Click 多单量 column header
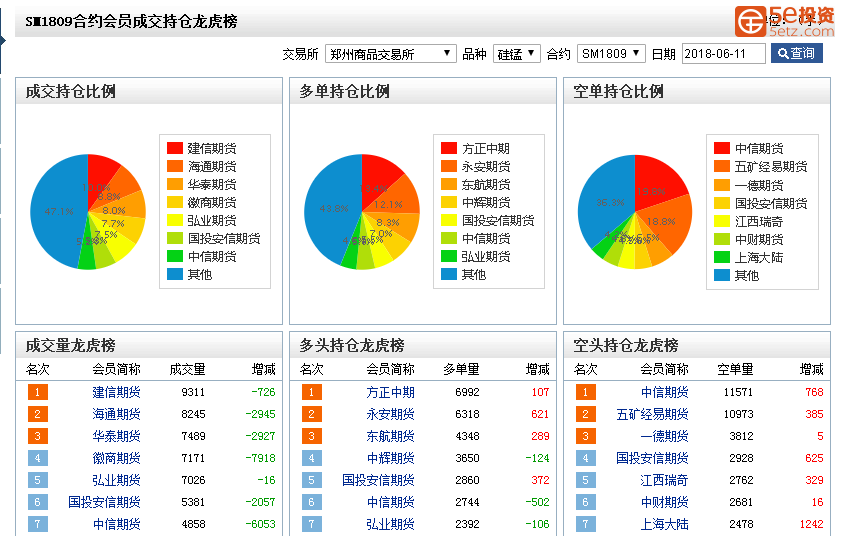 pos(461,370)
